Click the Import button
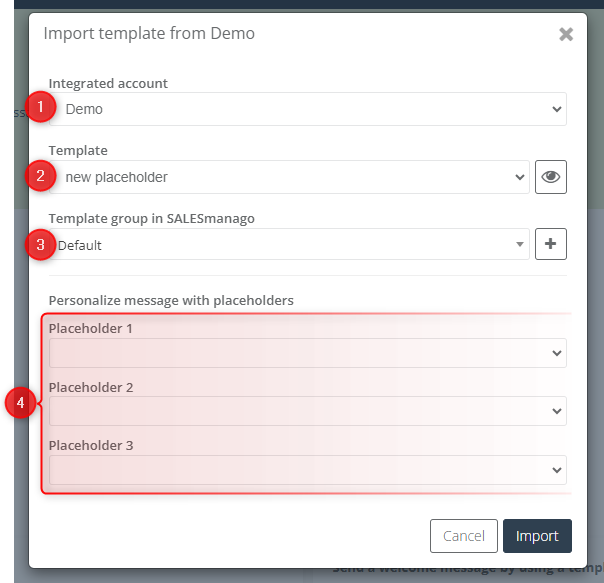The image size is (604, 583). [537, 536]
